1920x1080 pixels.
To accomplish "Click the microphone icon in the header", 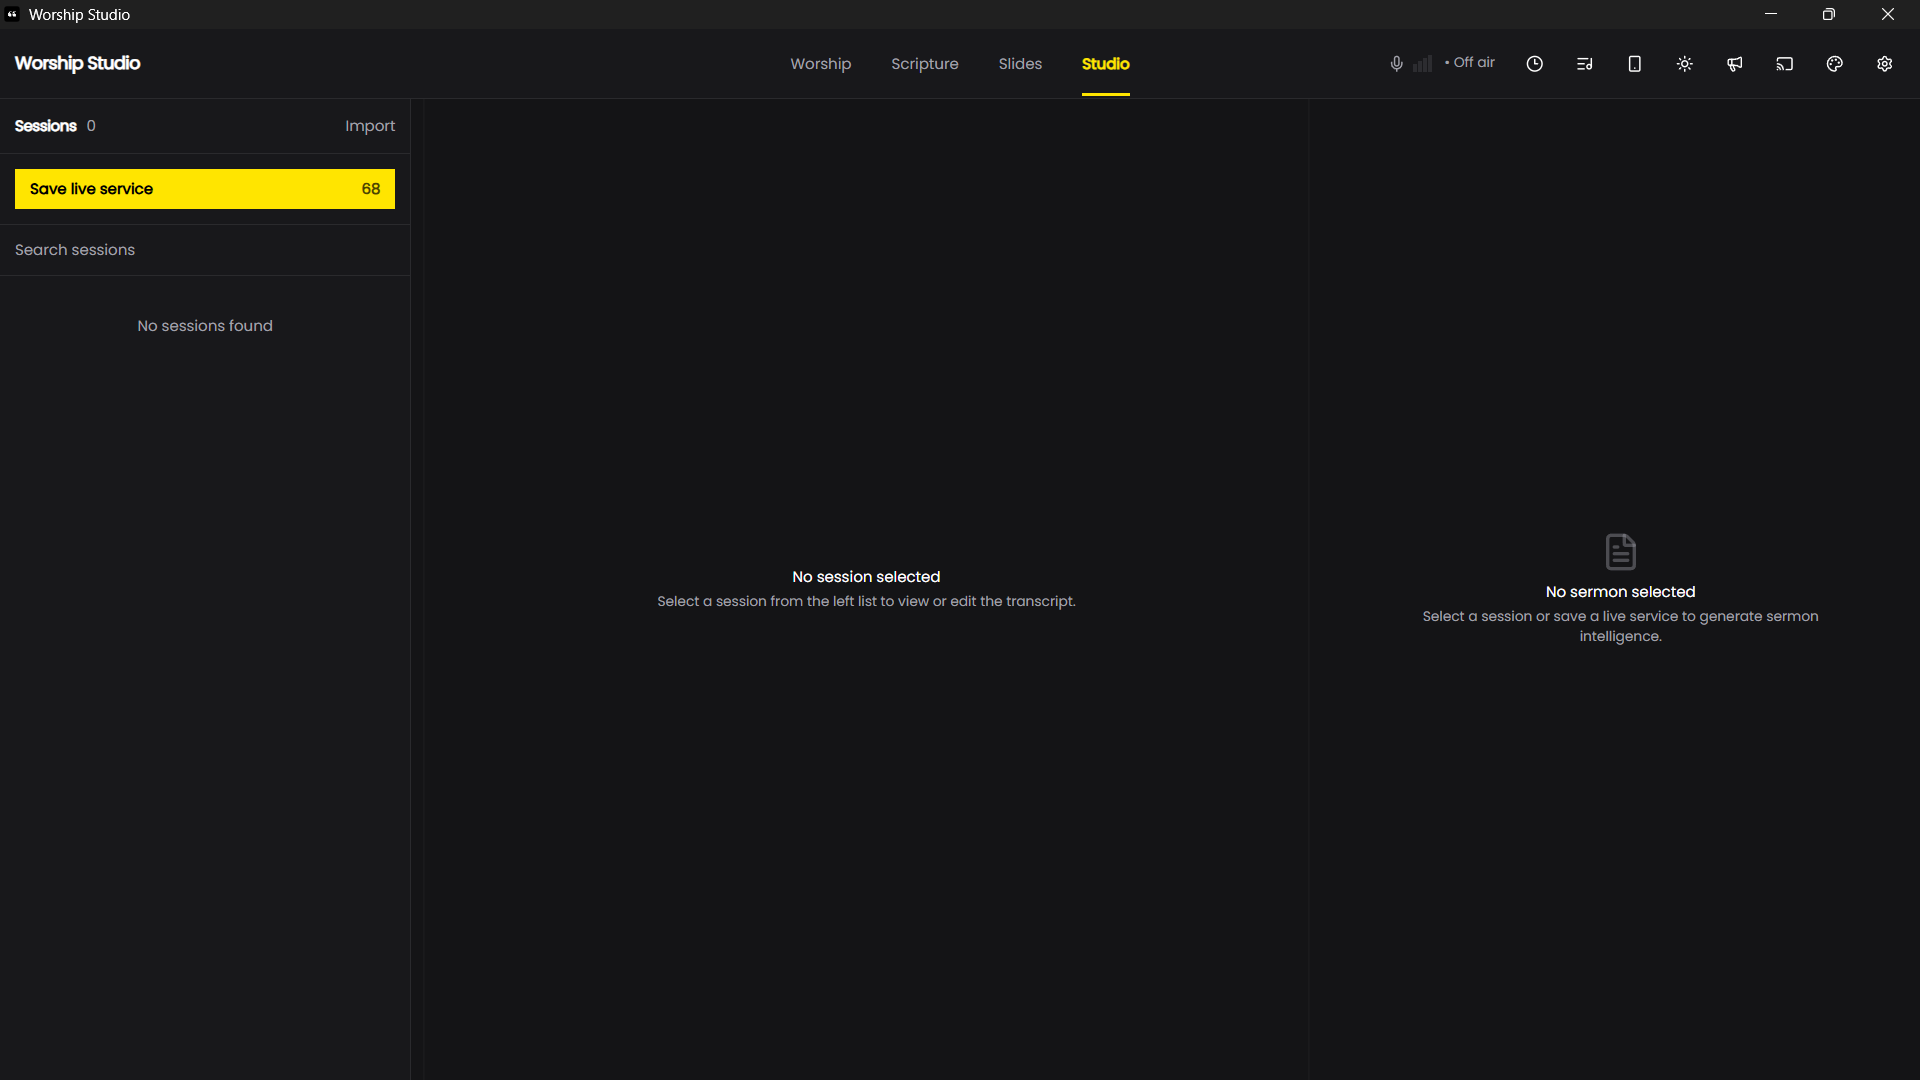I will tap(1396, 64).
